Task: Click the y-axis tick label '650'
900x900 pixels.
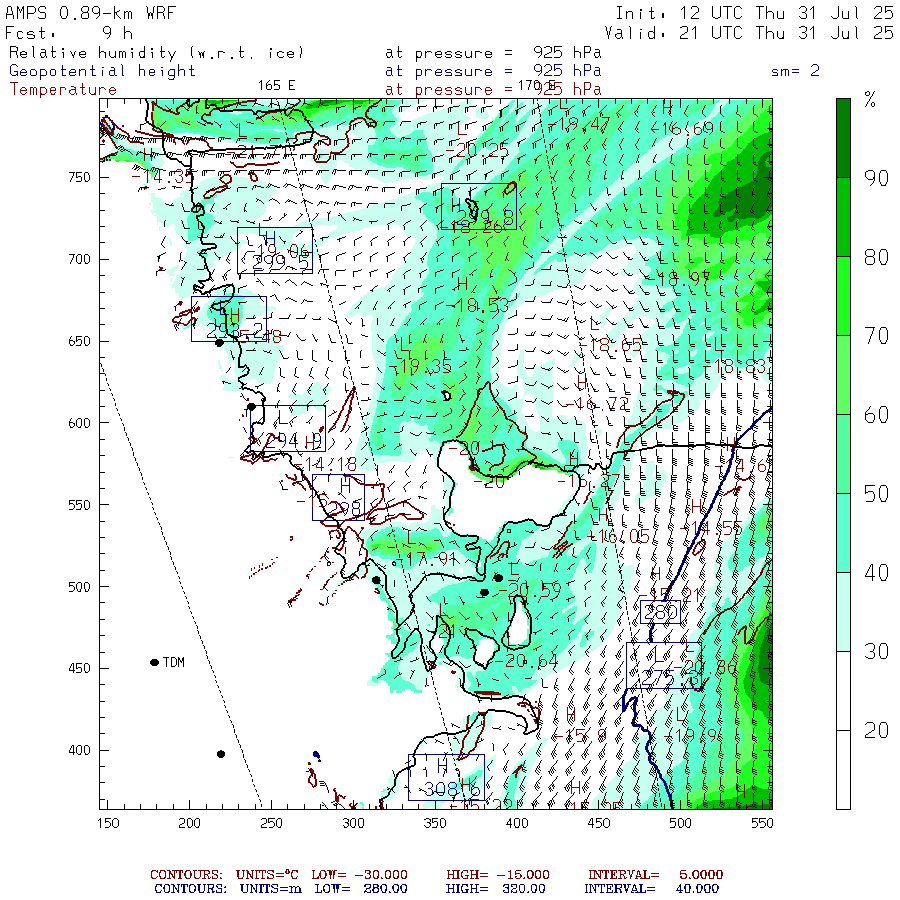Action: [79, 341]
